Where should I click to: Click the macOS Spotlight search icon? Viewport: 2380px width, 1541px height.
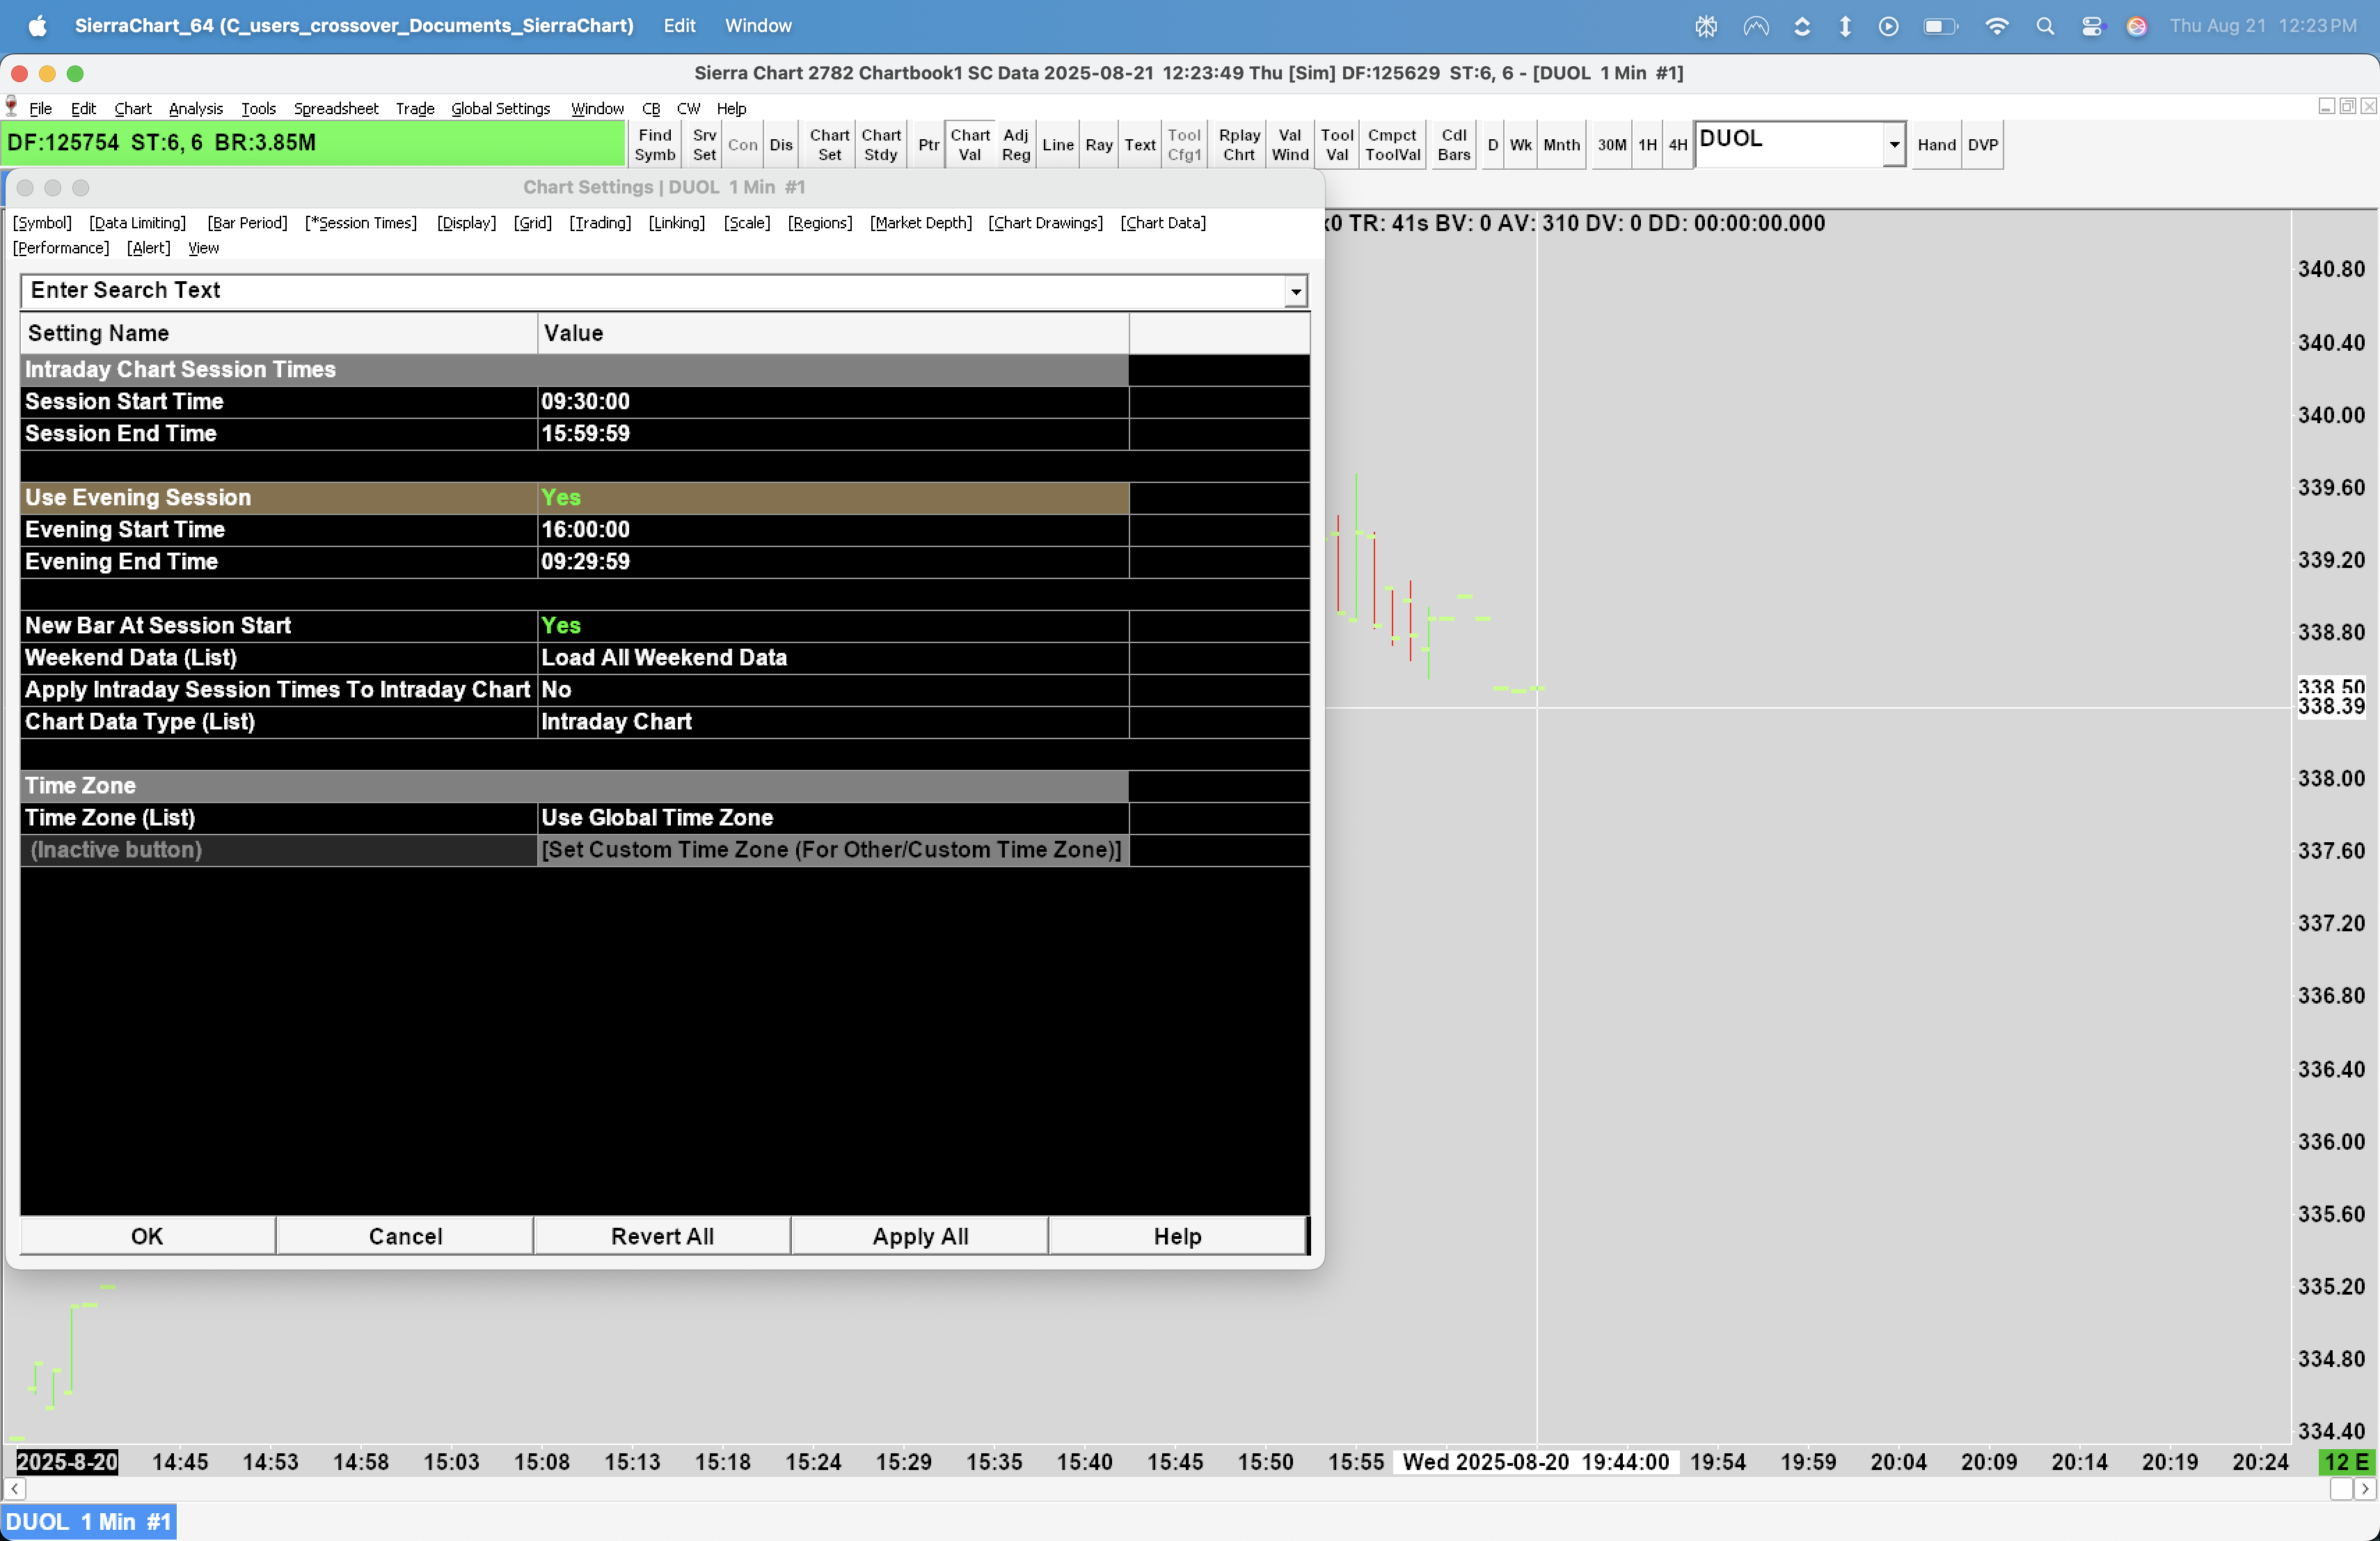(x=2044, y=26)
